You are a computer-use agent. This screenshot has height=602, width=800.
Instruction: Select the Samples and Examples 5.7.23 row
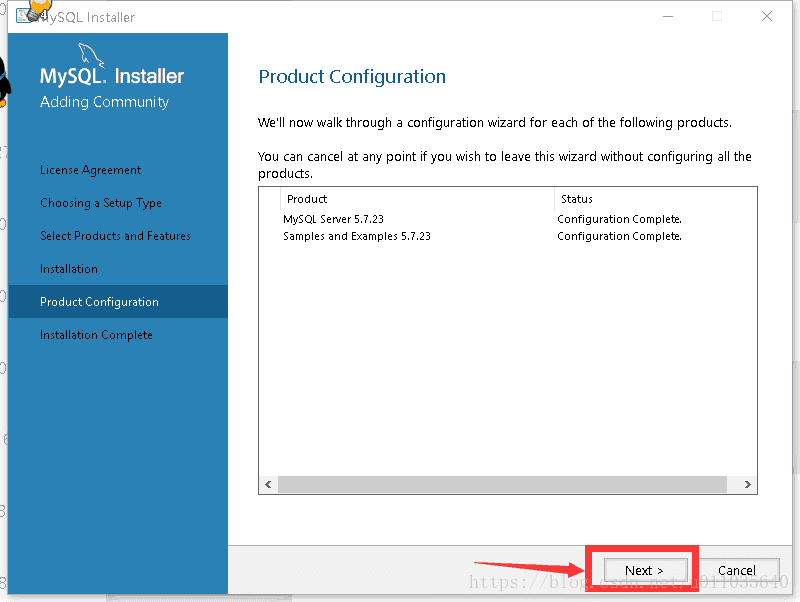508,236
